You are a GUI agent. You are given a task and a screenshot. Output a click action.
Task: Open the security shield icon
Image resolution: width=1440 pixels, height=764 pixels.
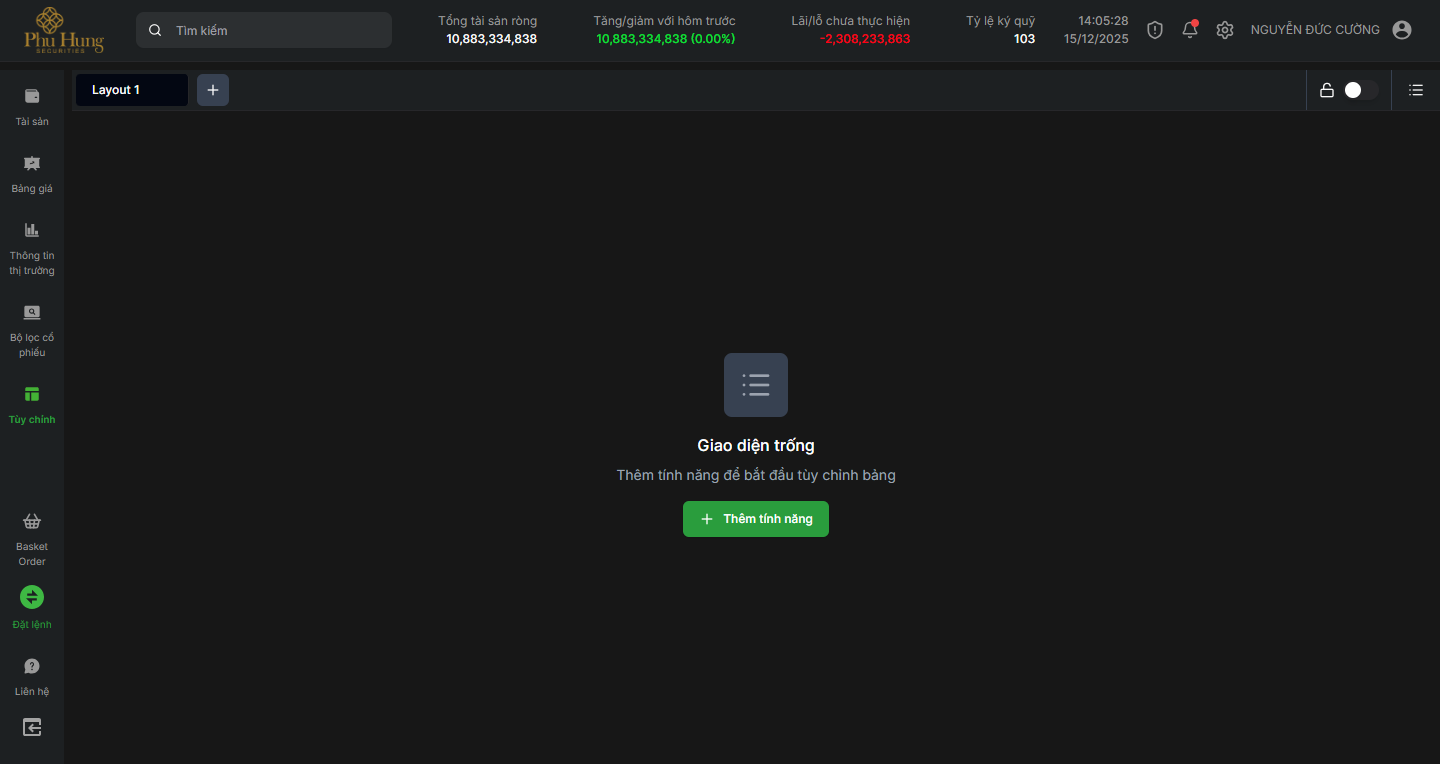tap(1155, 30)
